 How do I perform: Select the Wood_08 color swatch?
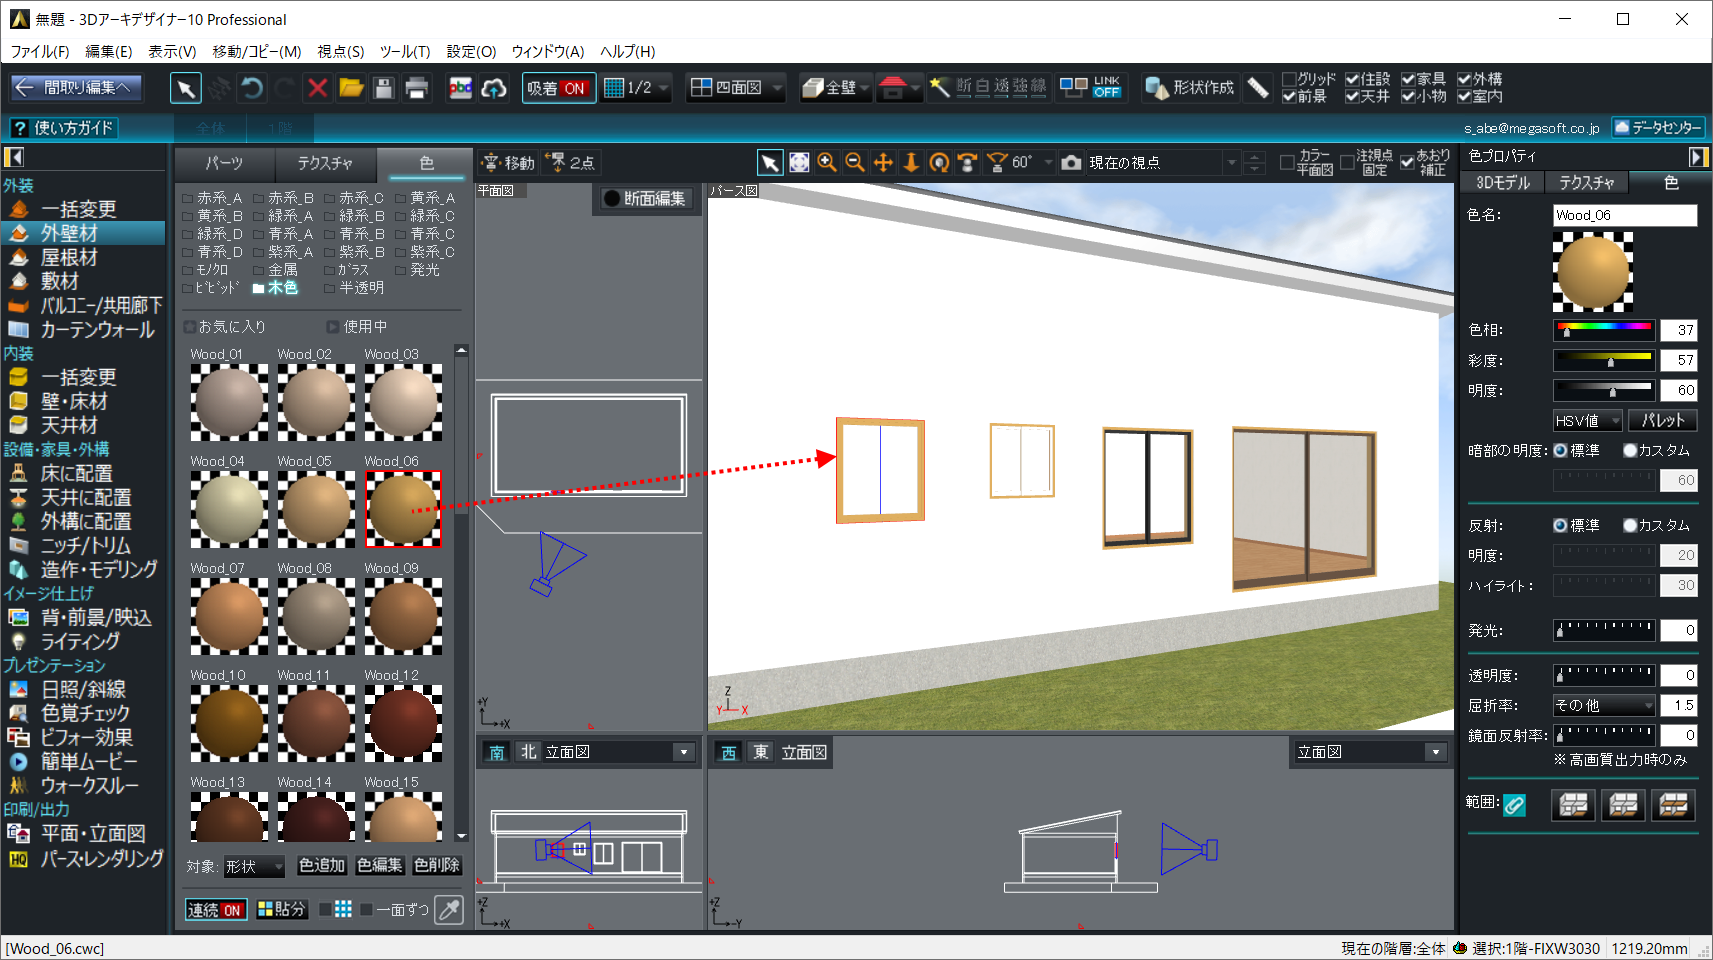316,616
